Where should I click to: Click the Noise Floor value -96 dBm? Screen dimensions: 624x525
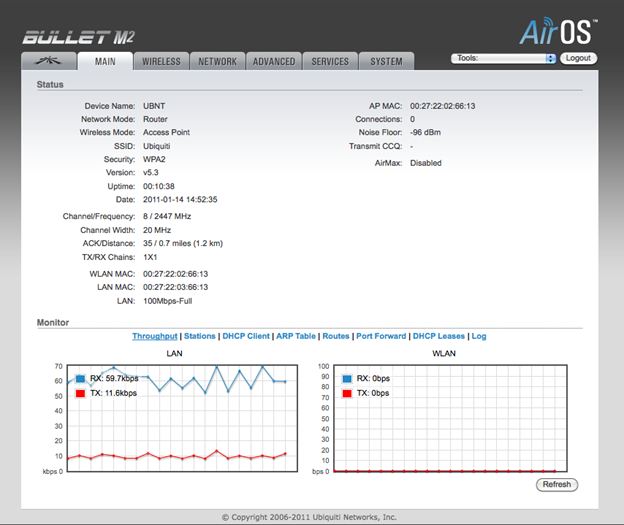(x=425, y=132)
